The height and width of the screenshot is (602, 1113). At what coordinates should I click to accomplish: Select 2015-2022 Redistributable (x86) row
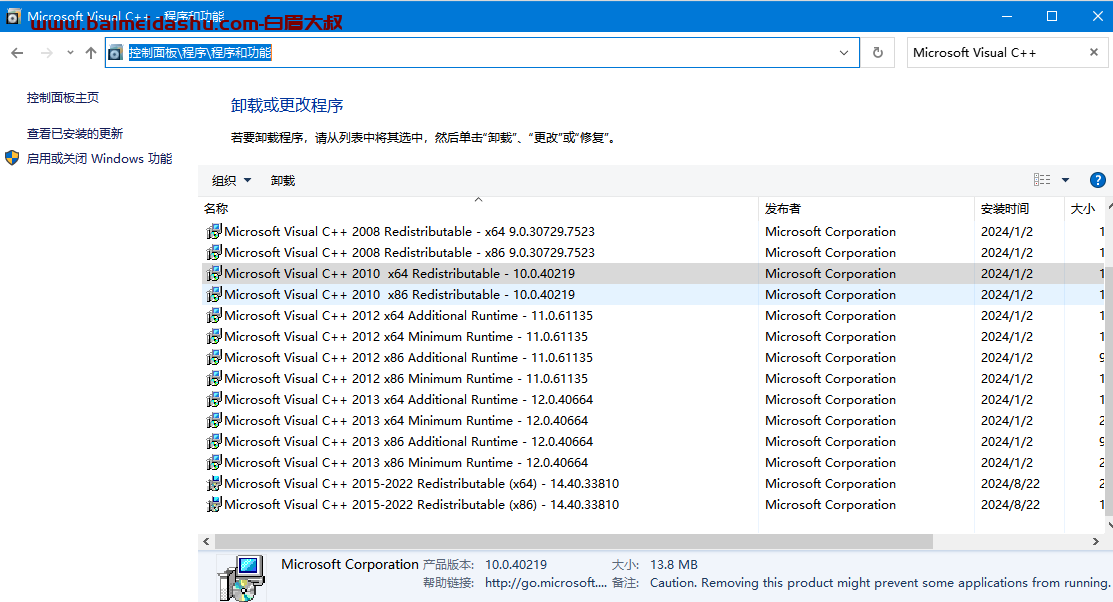coord(653,505)
